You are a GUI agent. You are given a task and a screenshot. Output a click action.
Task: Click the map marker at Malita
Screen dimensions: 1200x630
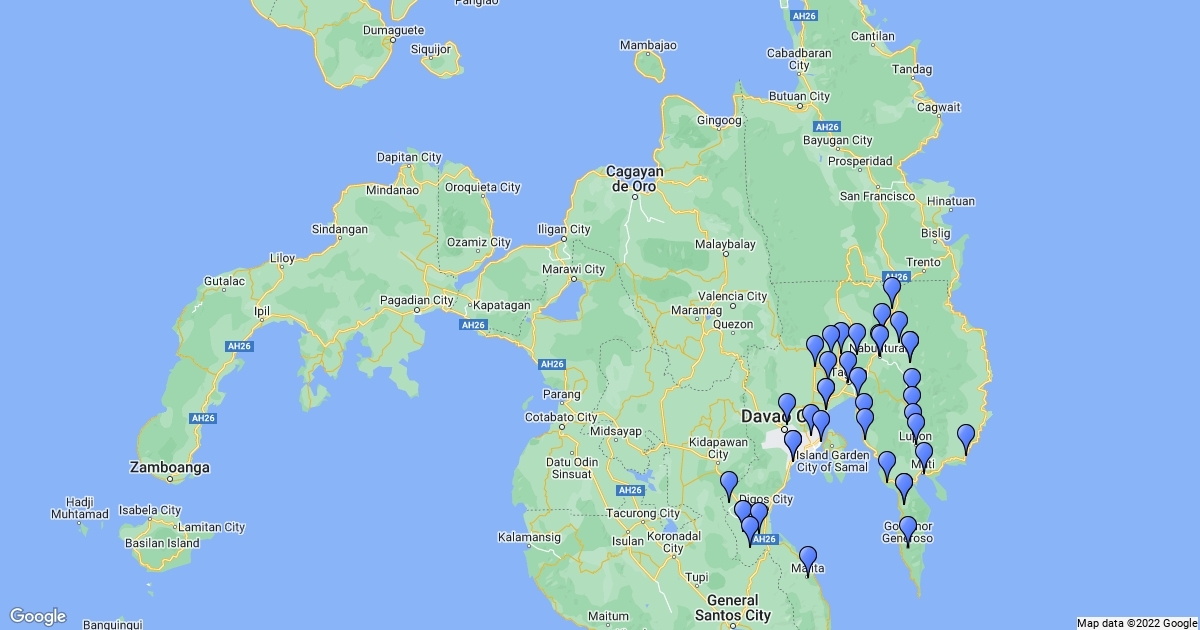coord(808,560)
